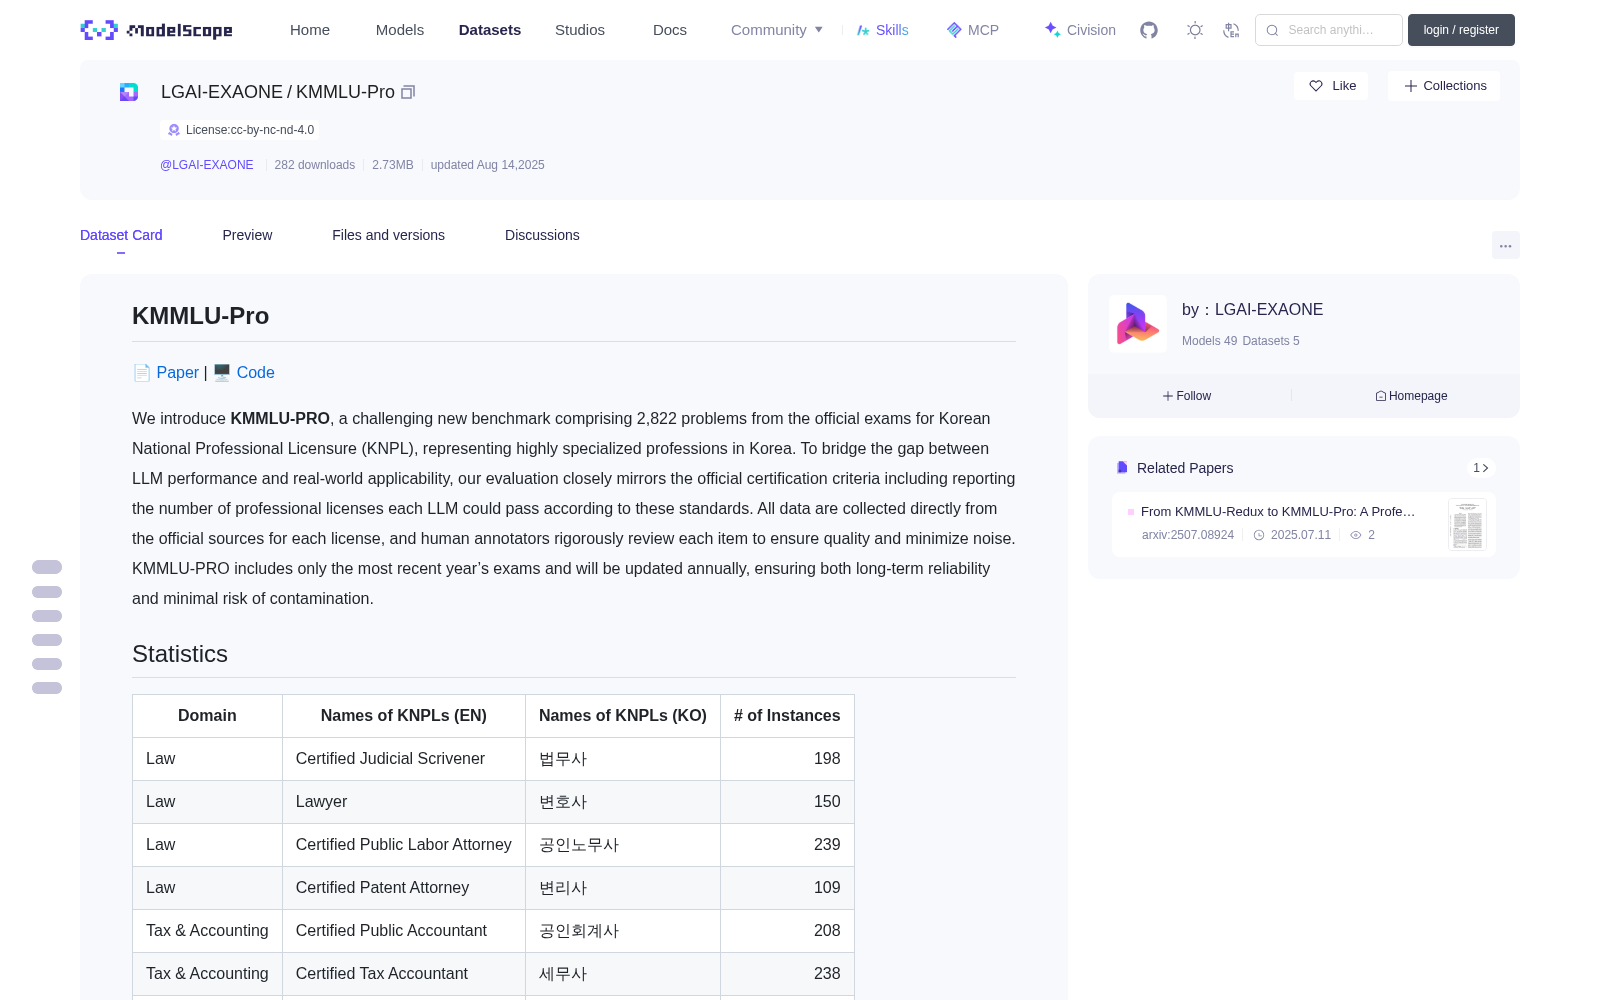1600x1000 pixels.
Task: Expand the Community dropdown menu
Action: [x=777, y=30]
